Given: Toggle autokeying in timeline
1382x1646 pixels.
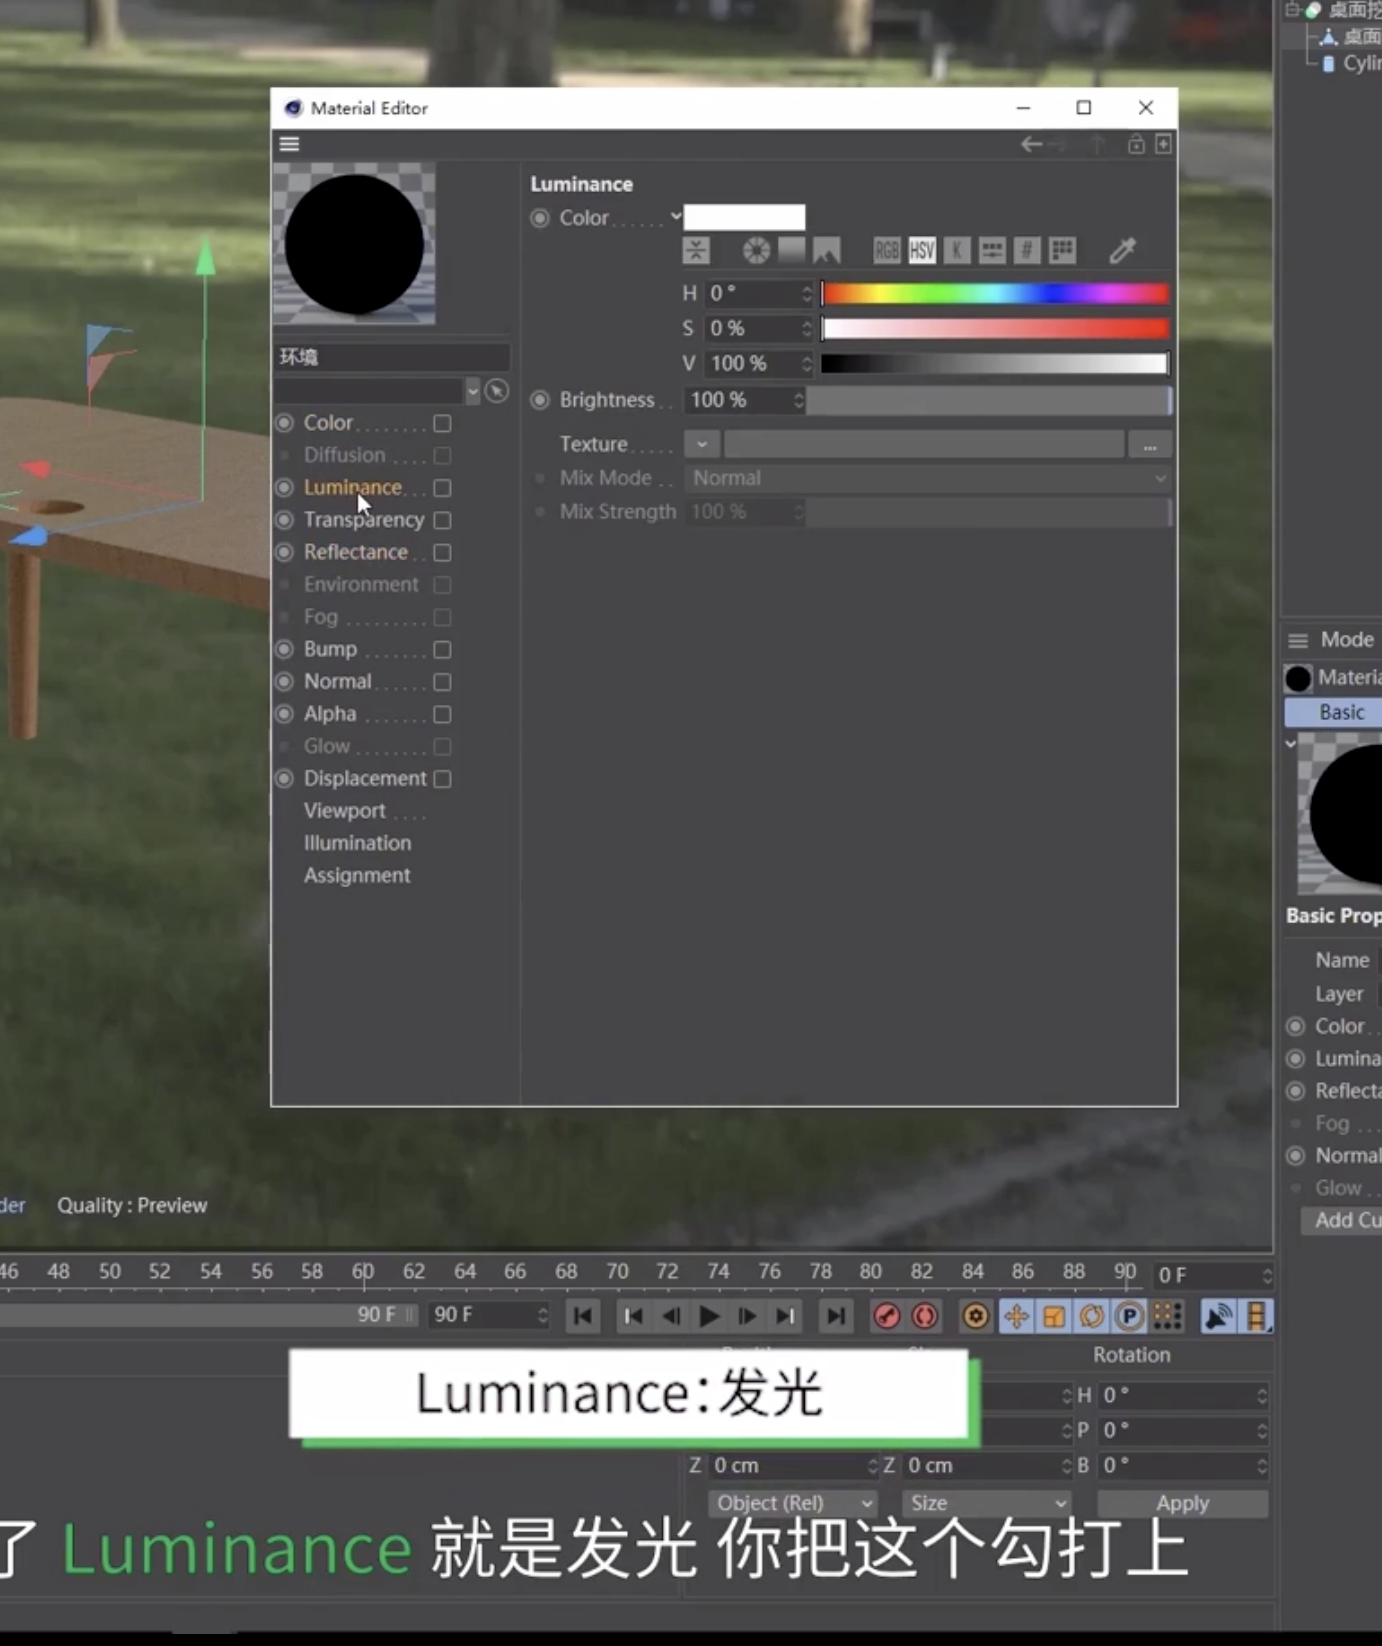Looking at the screenshot, I should tap(925, 1316).
